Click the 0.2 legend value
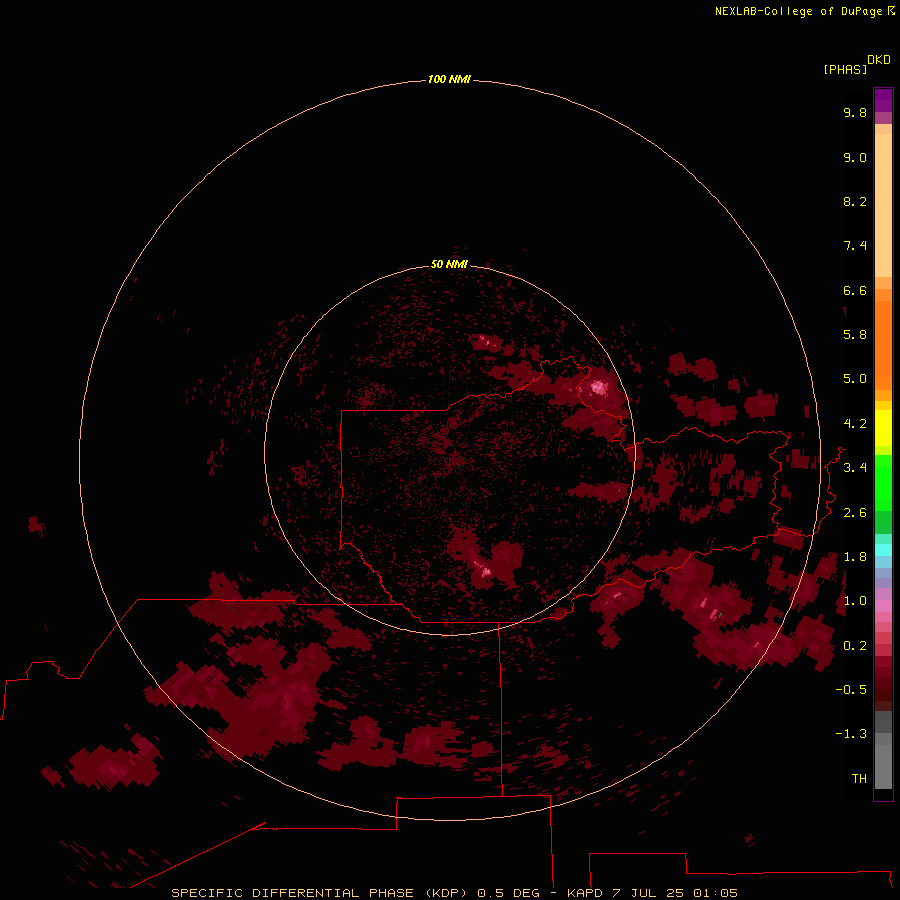The height and width of the screenshot is (900, 900). tap(855, 646)
